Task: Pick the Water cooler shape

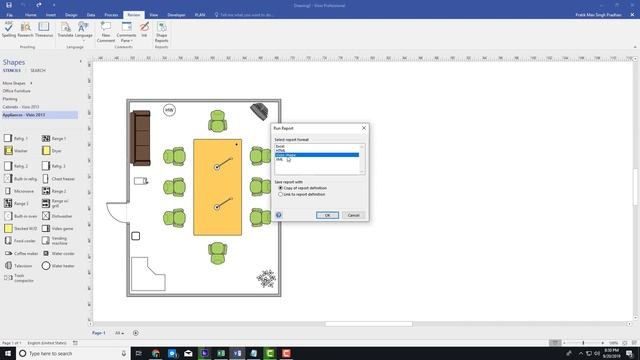Action: click(58, 253)
